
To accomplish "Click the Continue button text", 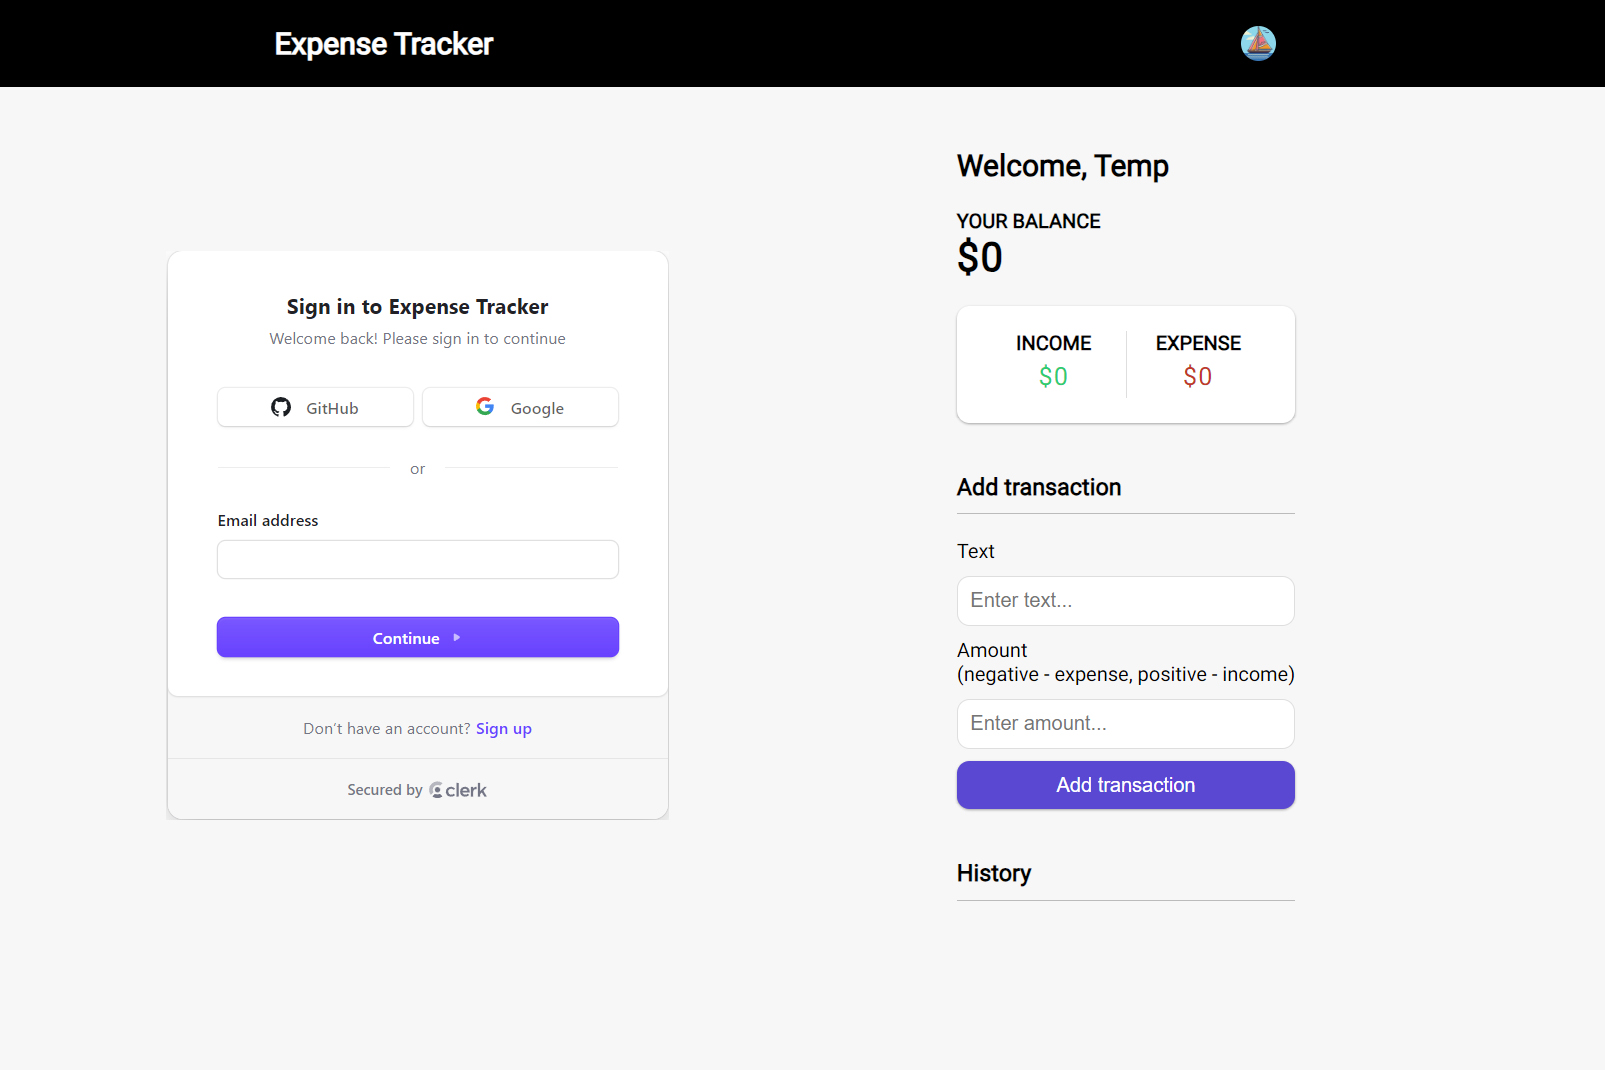I will click(406, 638).
